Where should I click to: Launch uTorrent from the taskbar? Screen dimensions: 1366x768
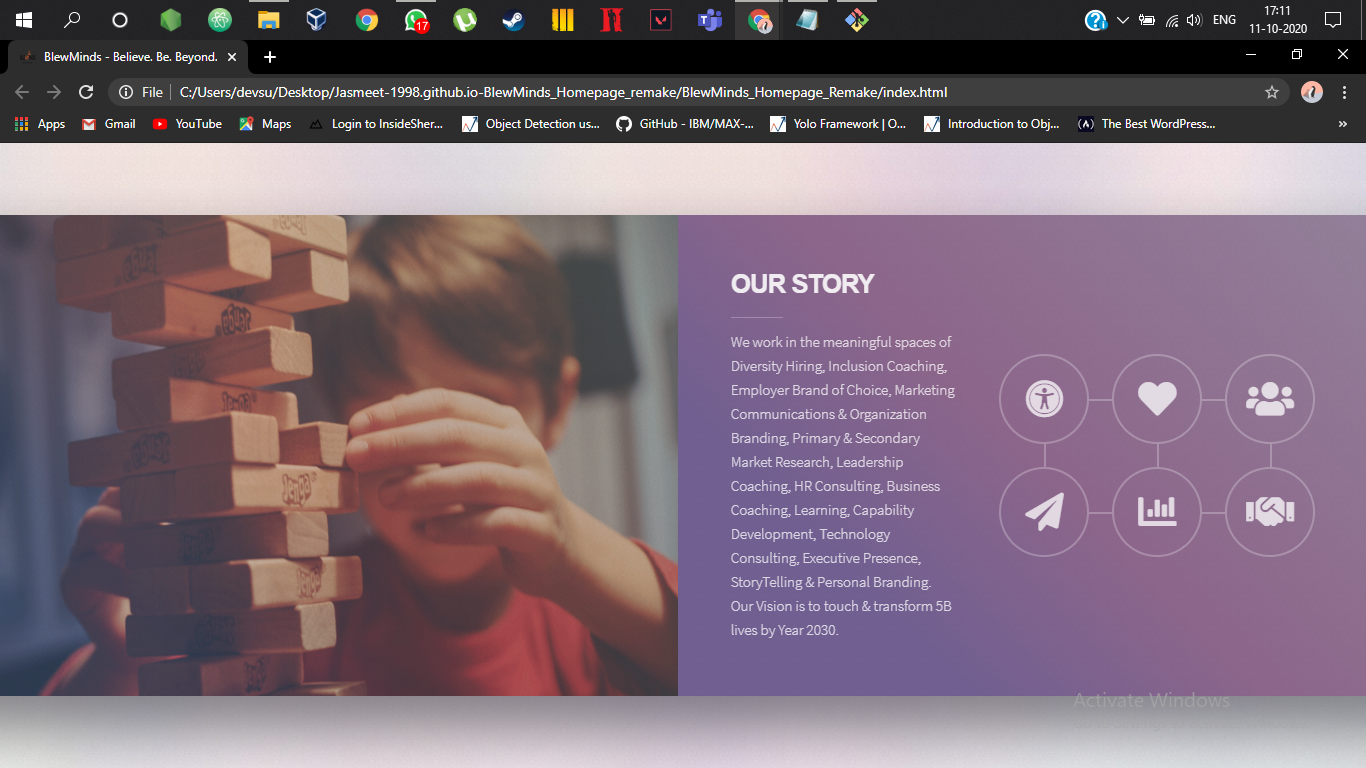[464, 20]
